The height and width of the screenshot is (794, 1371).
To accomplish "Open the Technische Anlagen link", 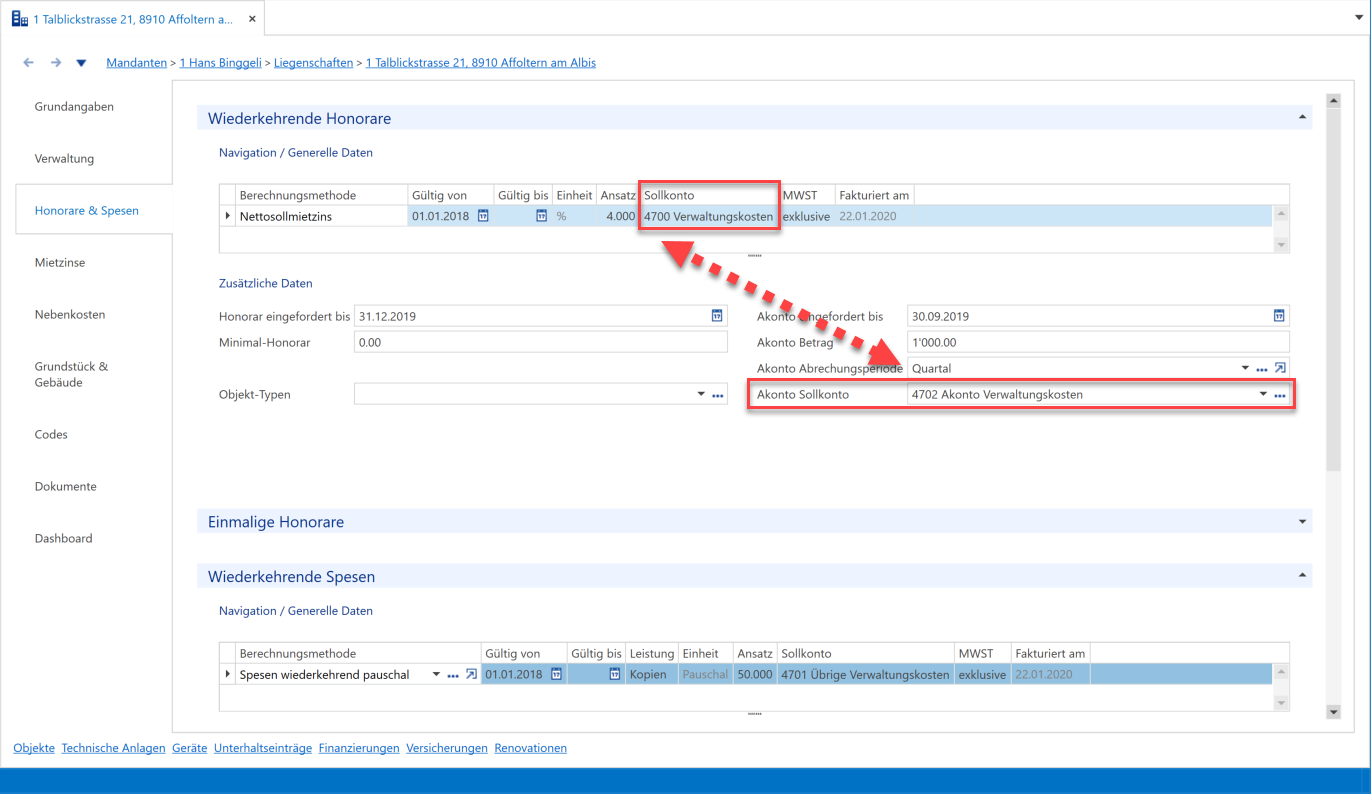I will (x=113, y=748).
